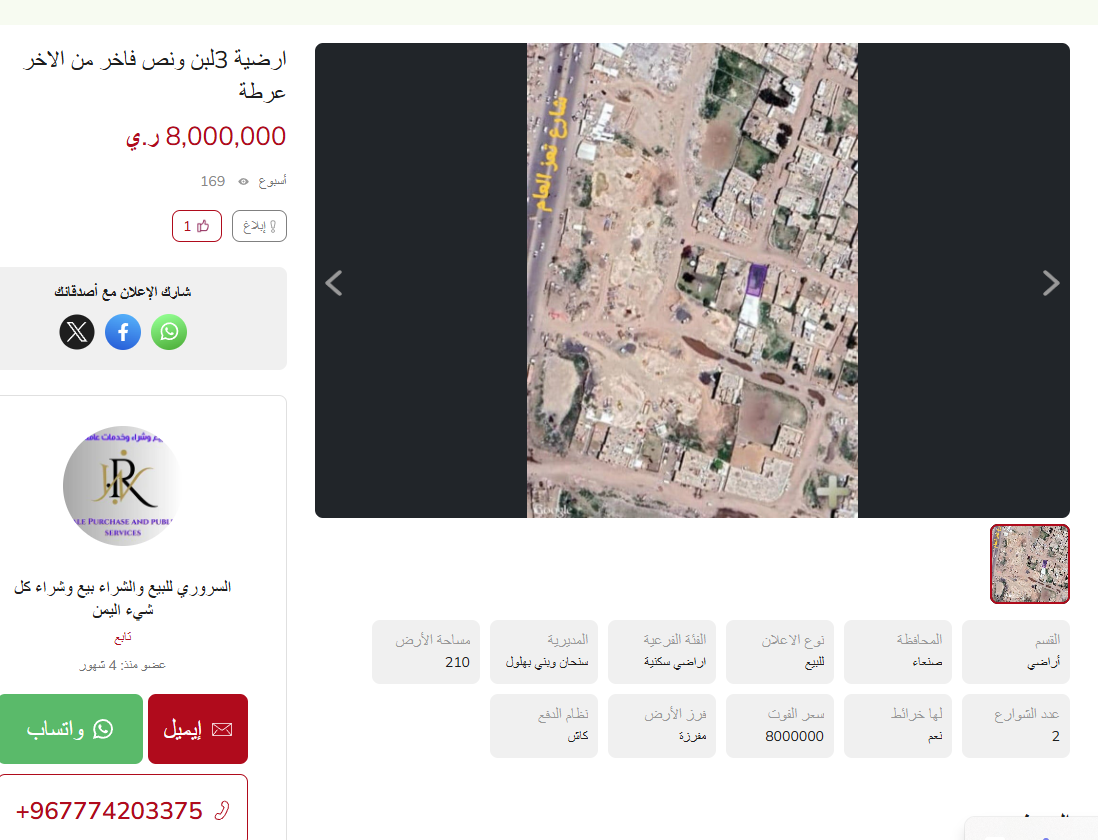
Task: Like the listing with thumbs-up button
Action: (197, 226)
